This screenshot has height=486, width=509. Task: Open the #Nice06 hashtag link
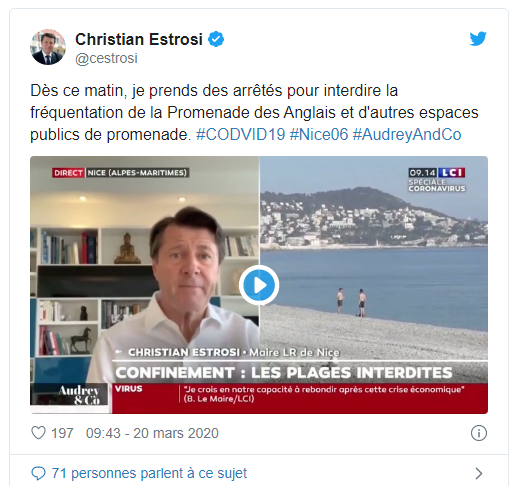(x=319, y=135)
